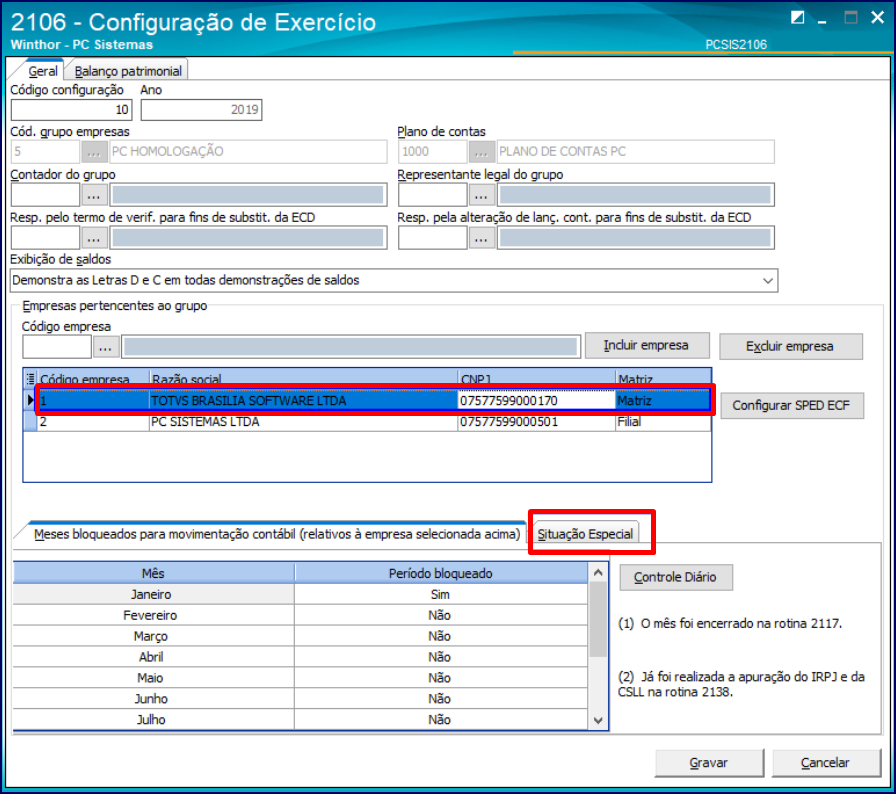
Task: Click the CNPJ column header
Action: pos(536,379)
